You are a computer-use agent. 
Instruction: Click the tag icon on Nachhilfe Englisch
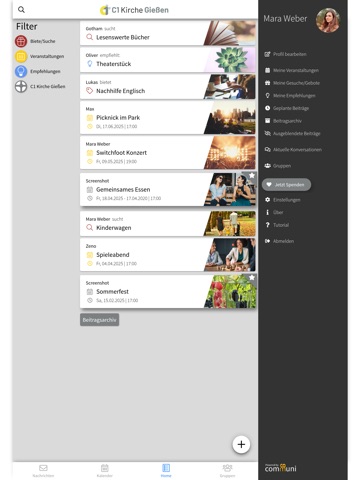pyautogui.click(x=89, y=91)
